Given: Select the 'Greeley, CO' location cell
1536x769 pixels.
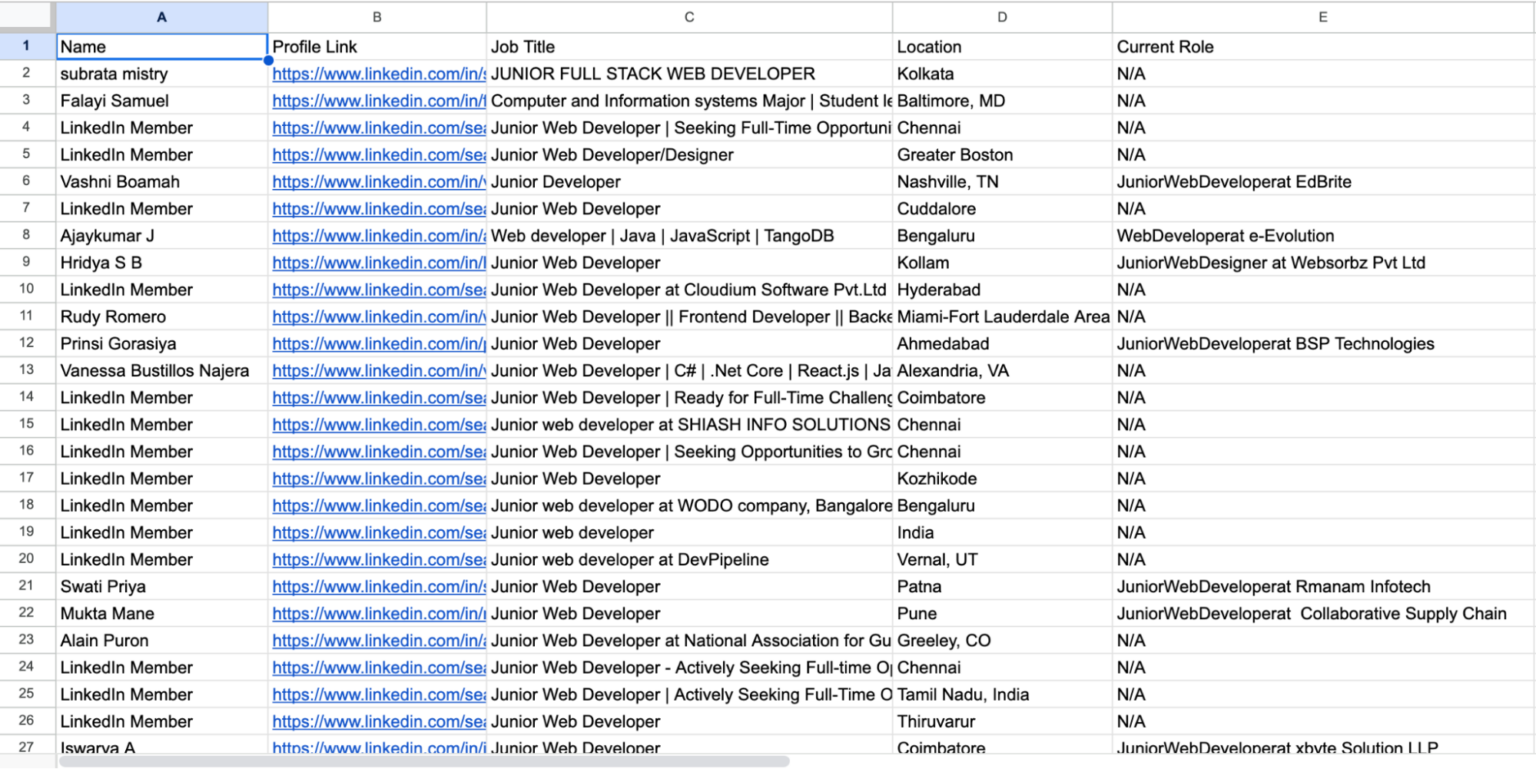Looking at the screenshot, I should pyautogui.click(x=1003, y=640).
